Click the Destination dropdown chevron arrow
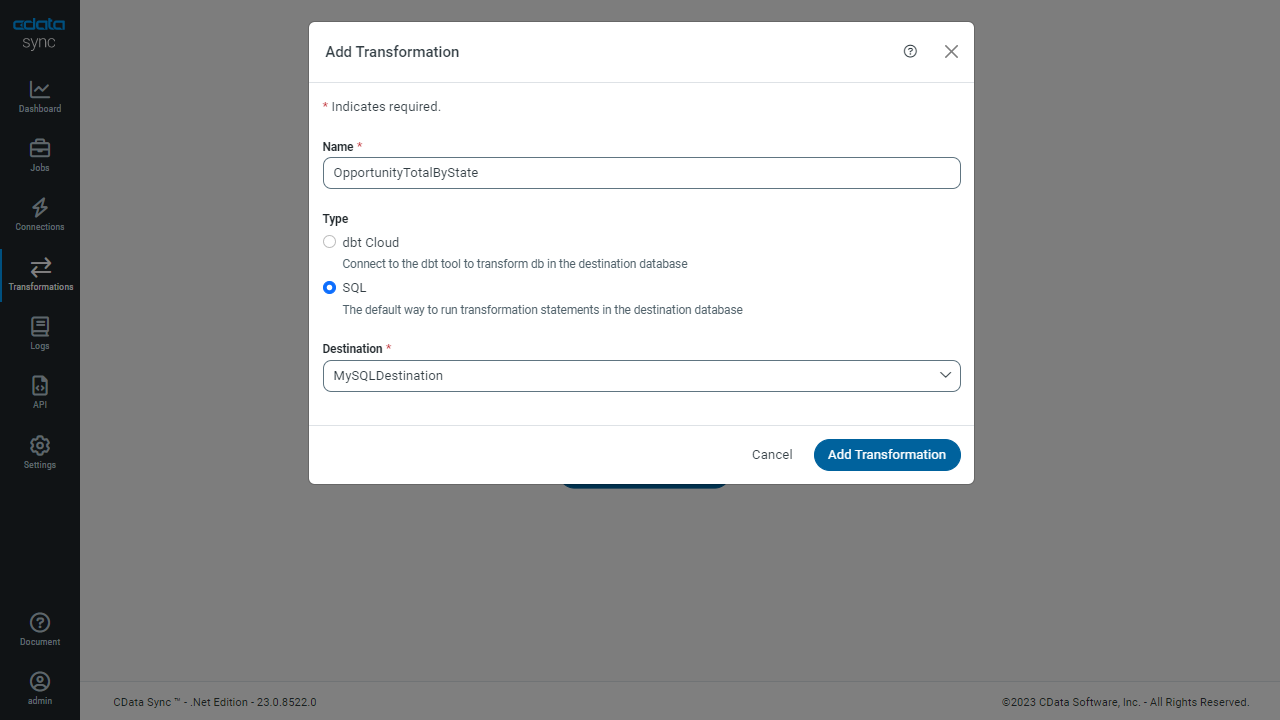1280x720 pixels. 945,375
